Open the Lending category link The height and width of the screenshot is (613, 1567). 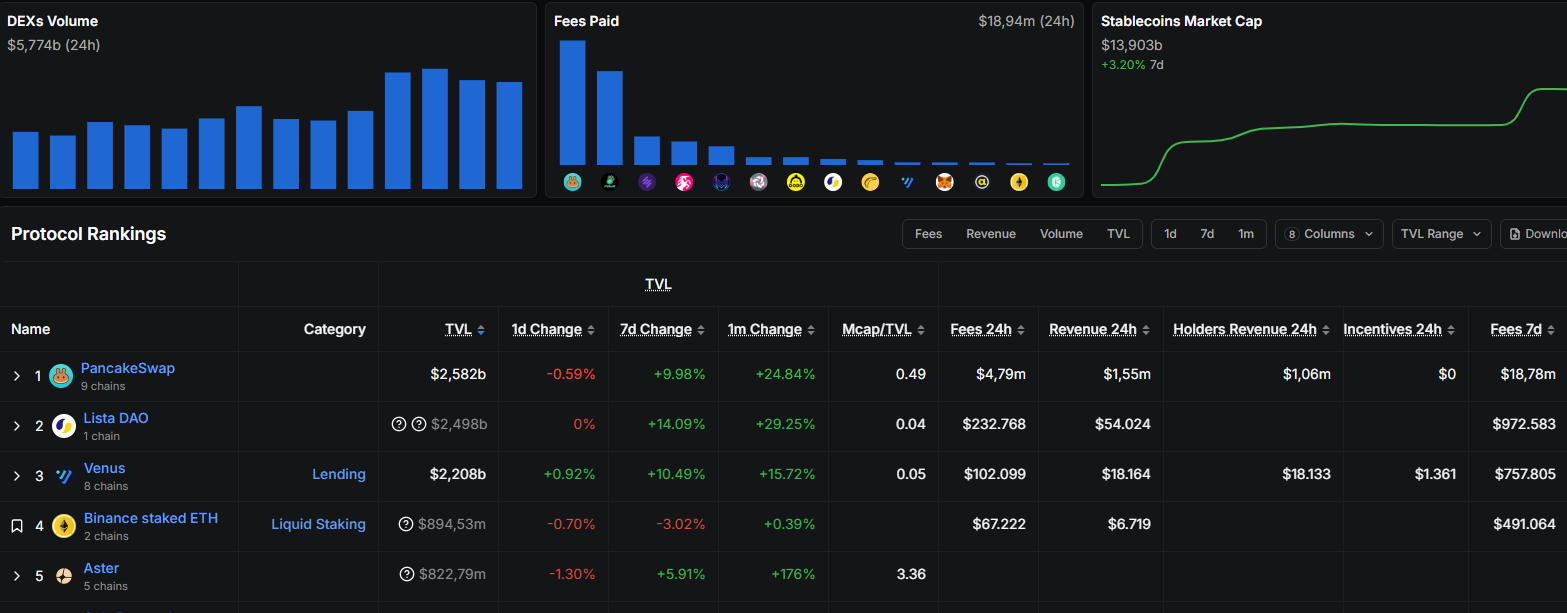click(339, 474)
